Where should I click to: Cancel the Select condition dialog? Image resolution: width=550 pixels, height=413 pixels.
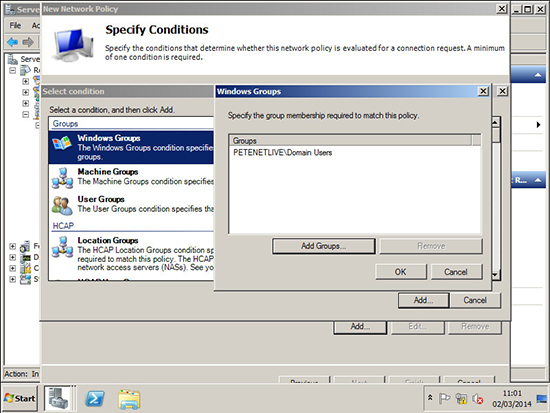pyautogui.click(x=475, y=300)
